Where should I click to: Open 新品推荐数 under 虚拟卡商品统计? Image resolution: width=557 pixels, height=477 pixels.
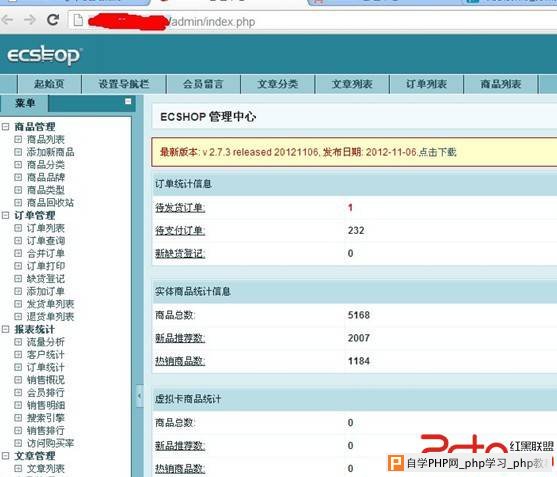pyautogui.click(x=180, y=446)
